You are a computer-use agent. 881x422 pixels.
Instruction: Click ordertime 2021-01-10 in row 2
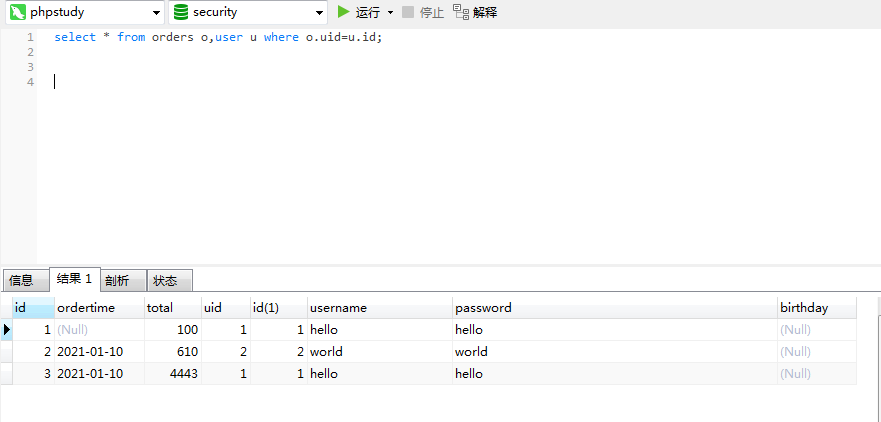(x=99, y=352)
